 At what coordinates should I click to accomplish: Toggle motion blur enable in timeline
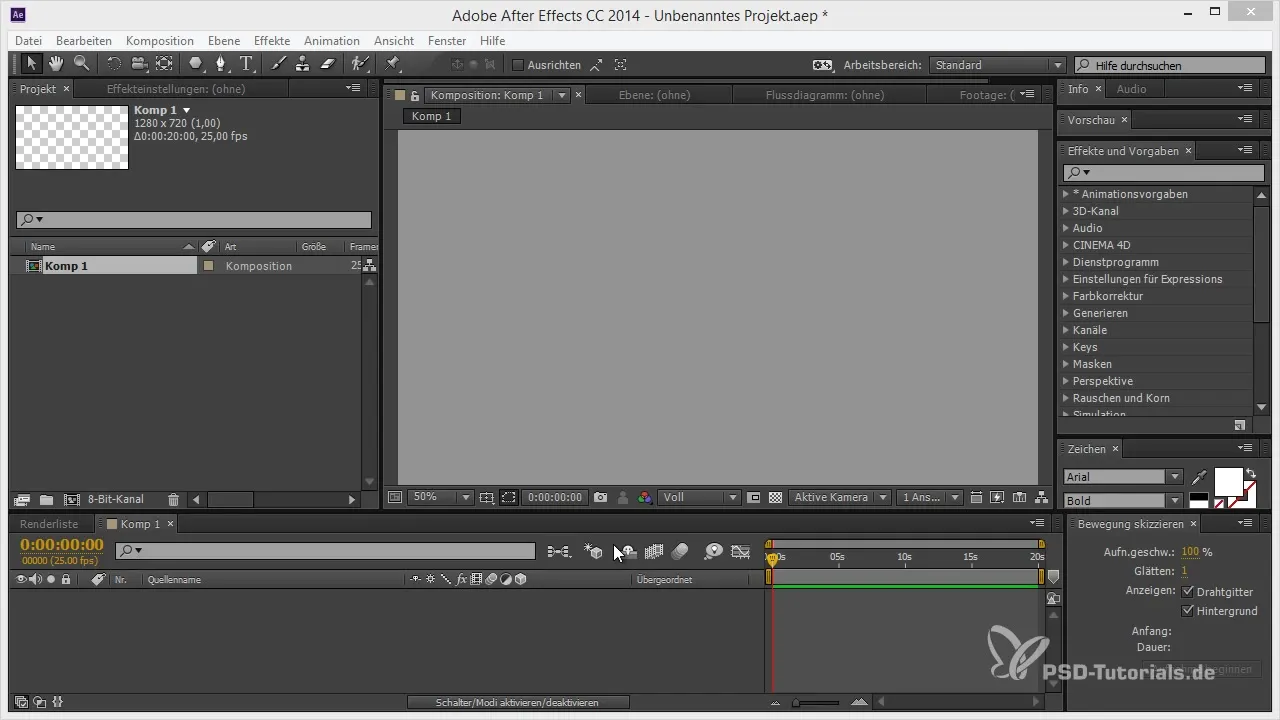tap(681, 551)
